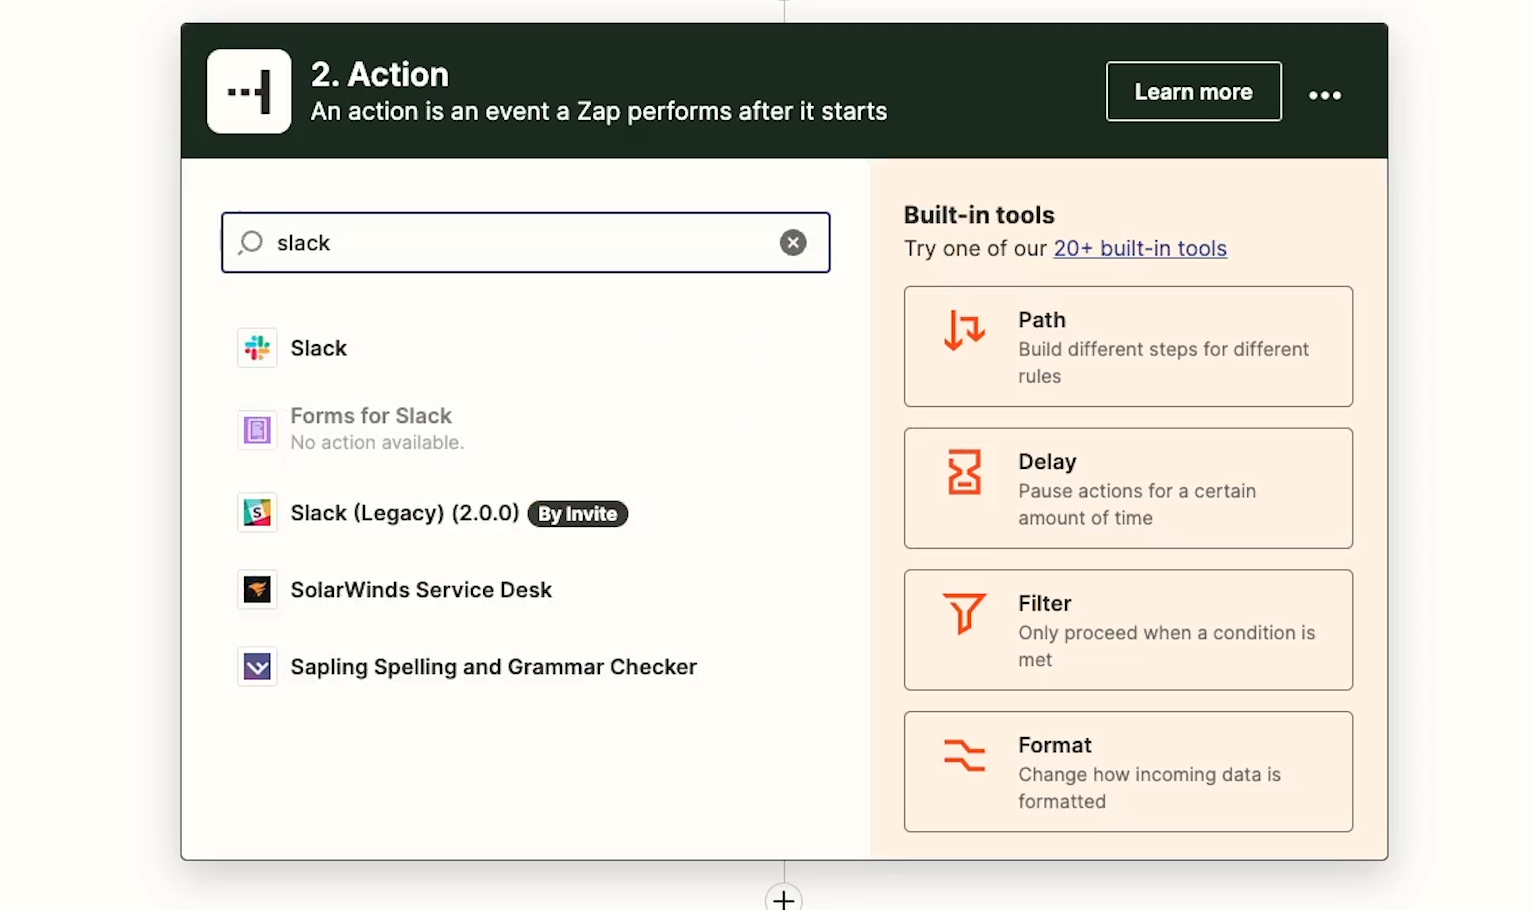
Task: Choose the Slack (Legacy) app icon
Action: (x=257, y=513)
